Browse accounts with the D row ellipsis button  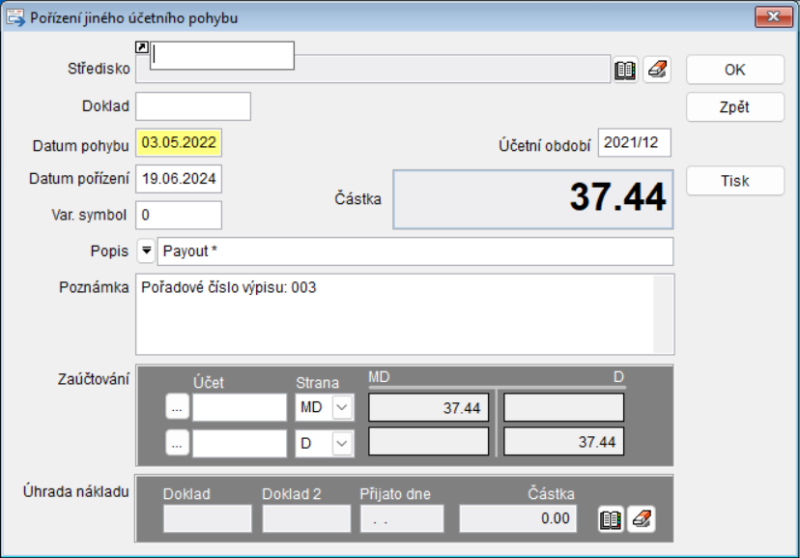coord(177,444)
